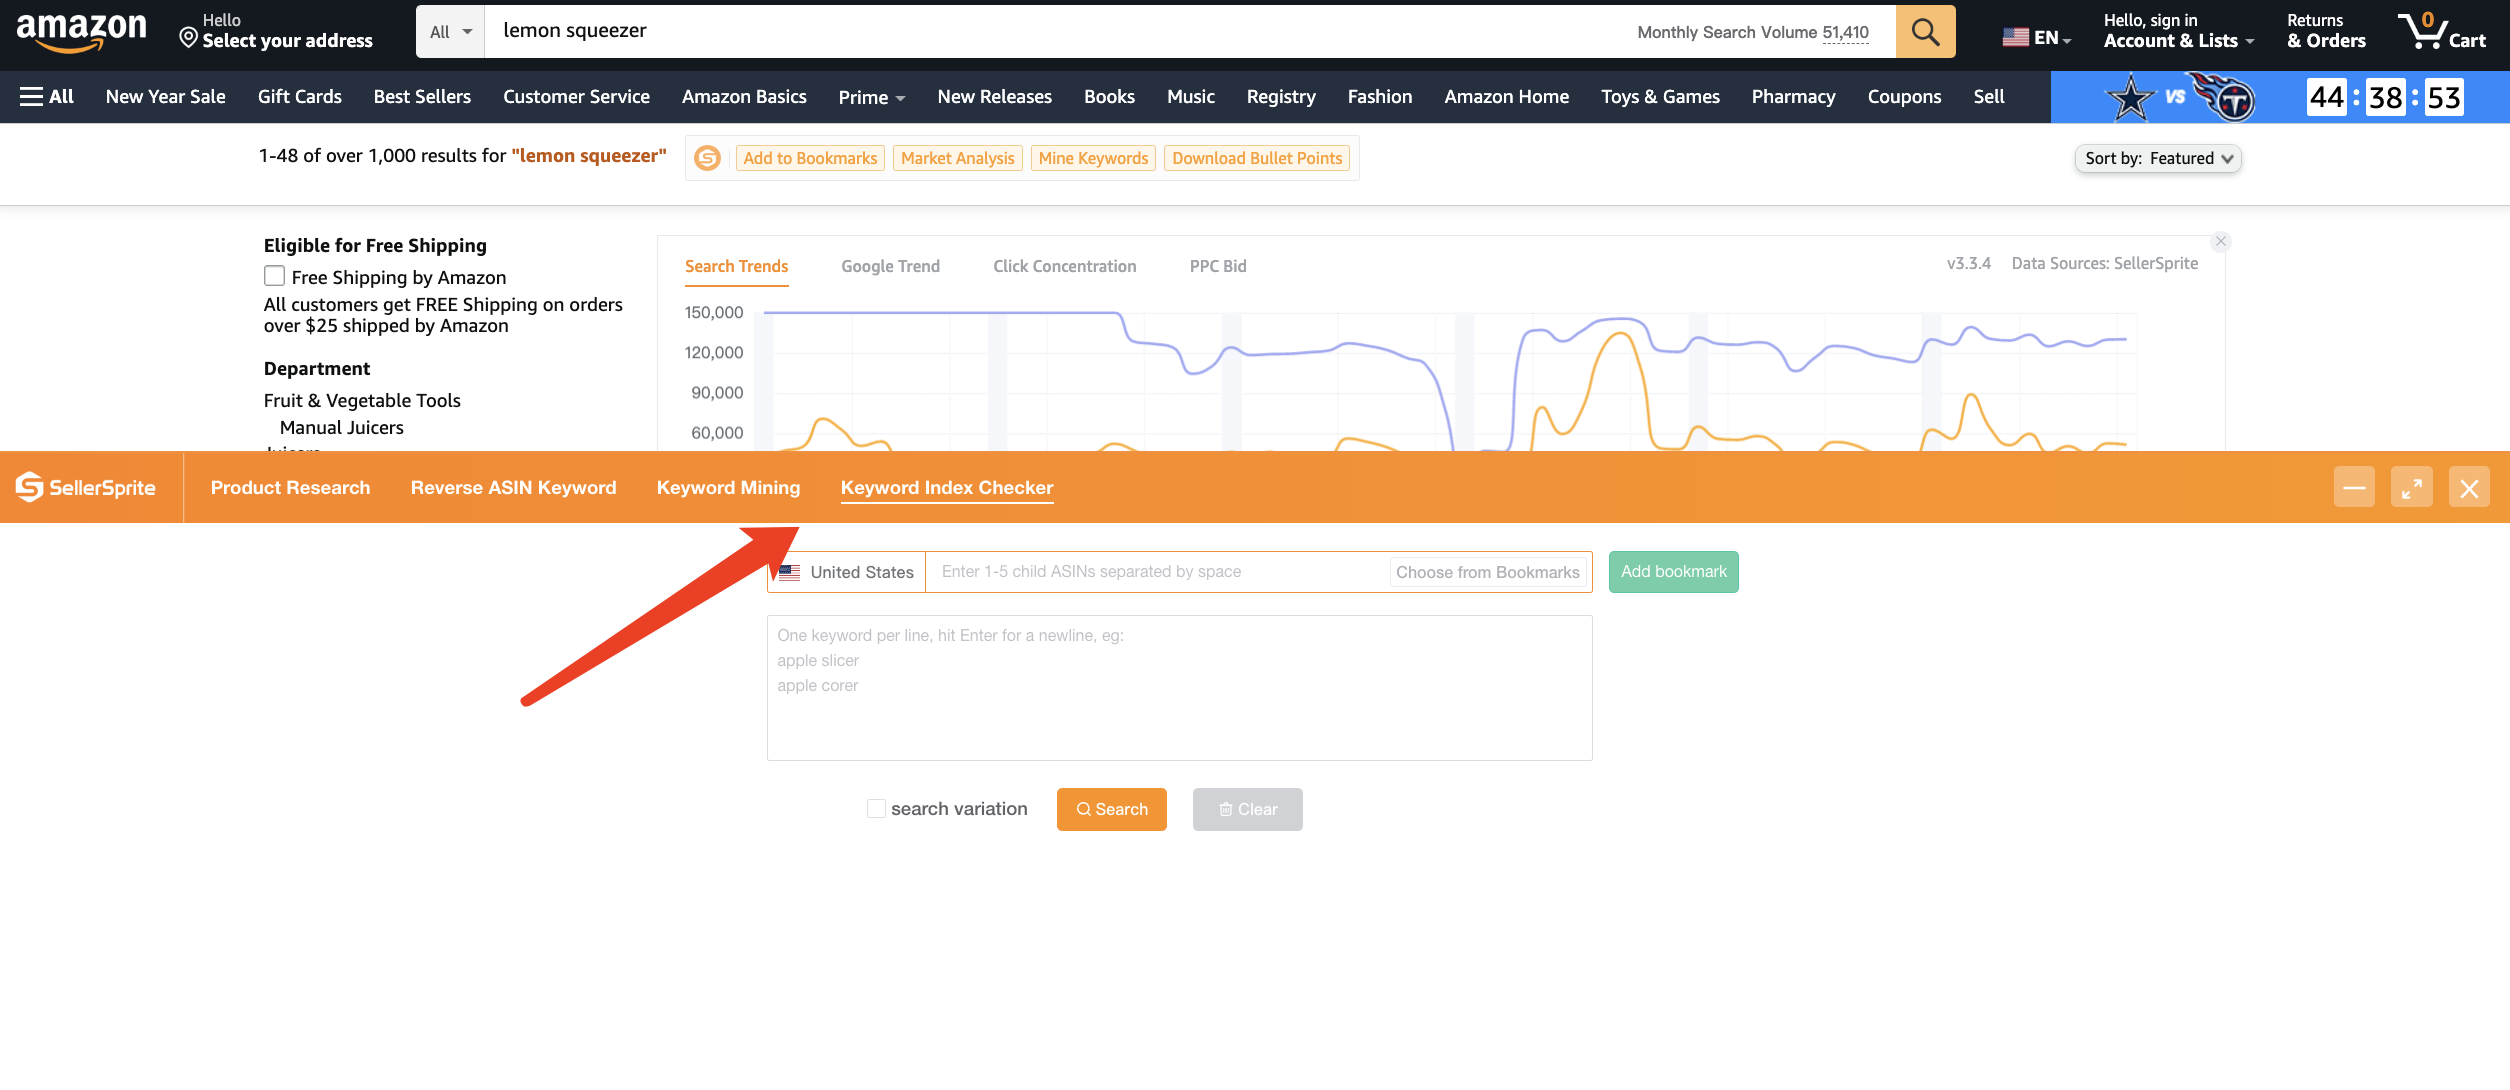Click the Amazon logo
The image size is (2510, 1090).
tap(81, 32)
